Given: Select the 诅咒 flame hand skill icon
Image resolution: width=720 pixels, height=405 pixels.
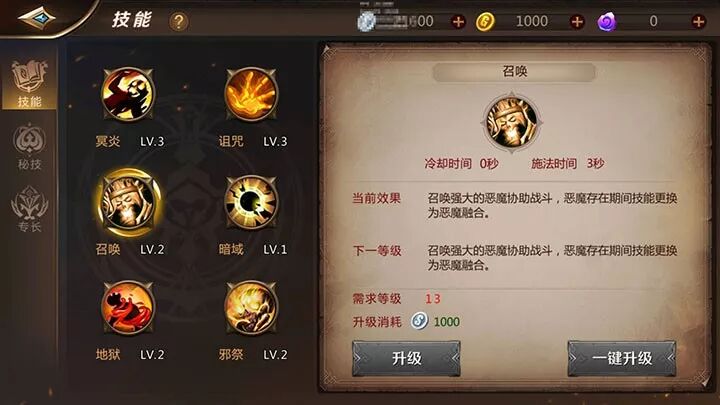Looking at the screenshot, I should (251, 95).
